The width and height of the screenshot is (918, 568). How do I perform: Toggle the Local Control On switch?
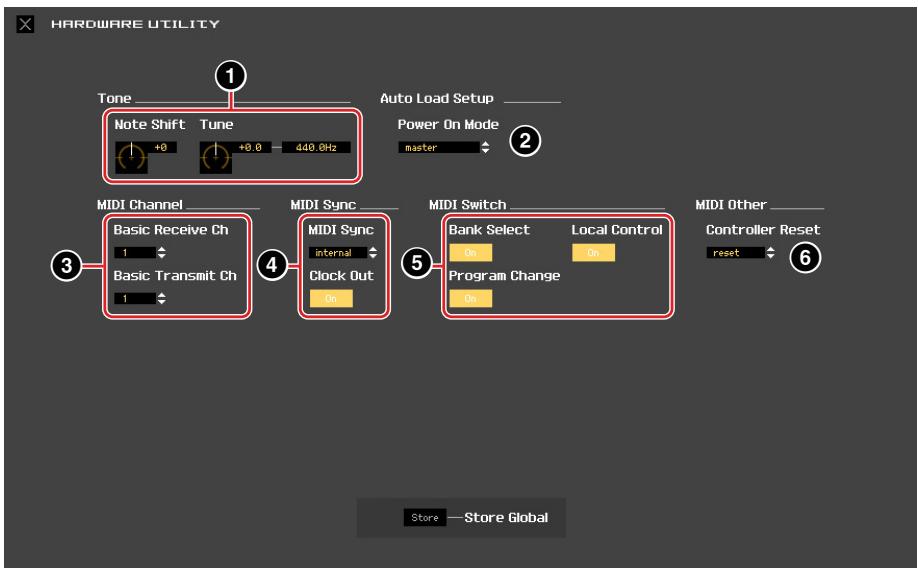click(594, 252)
